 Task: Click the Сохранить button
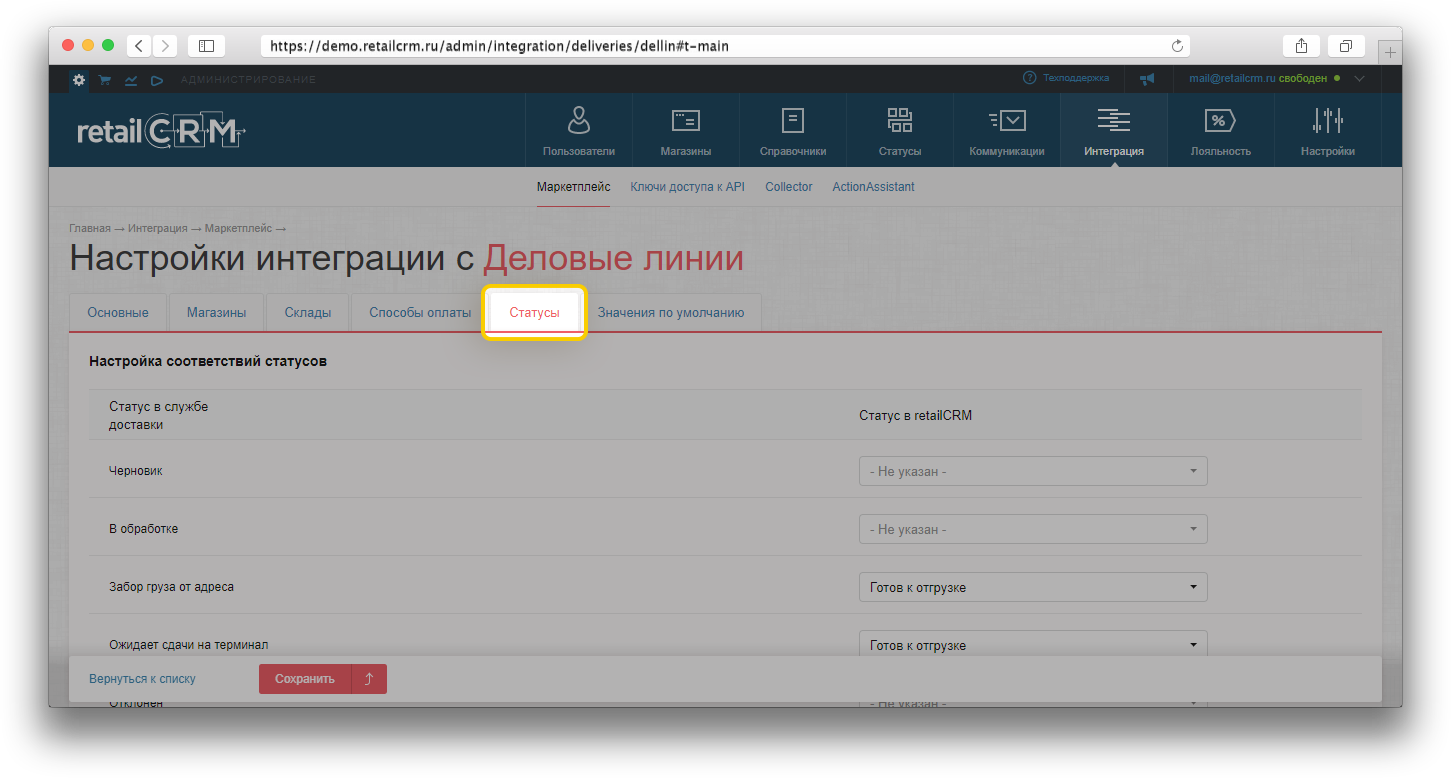pyautogui.click(x=305, y=679)
